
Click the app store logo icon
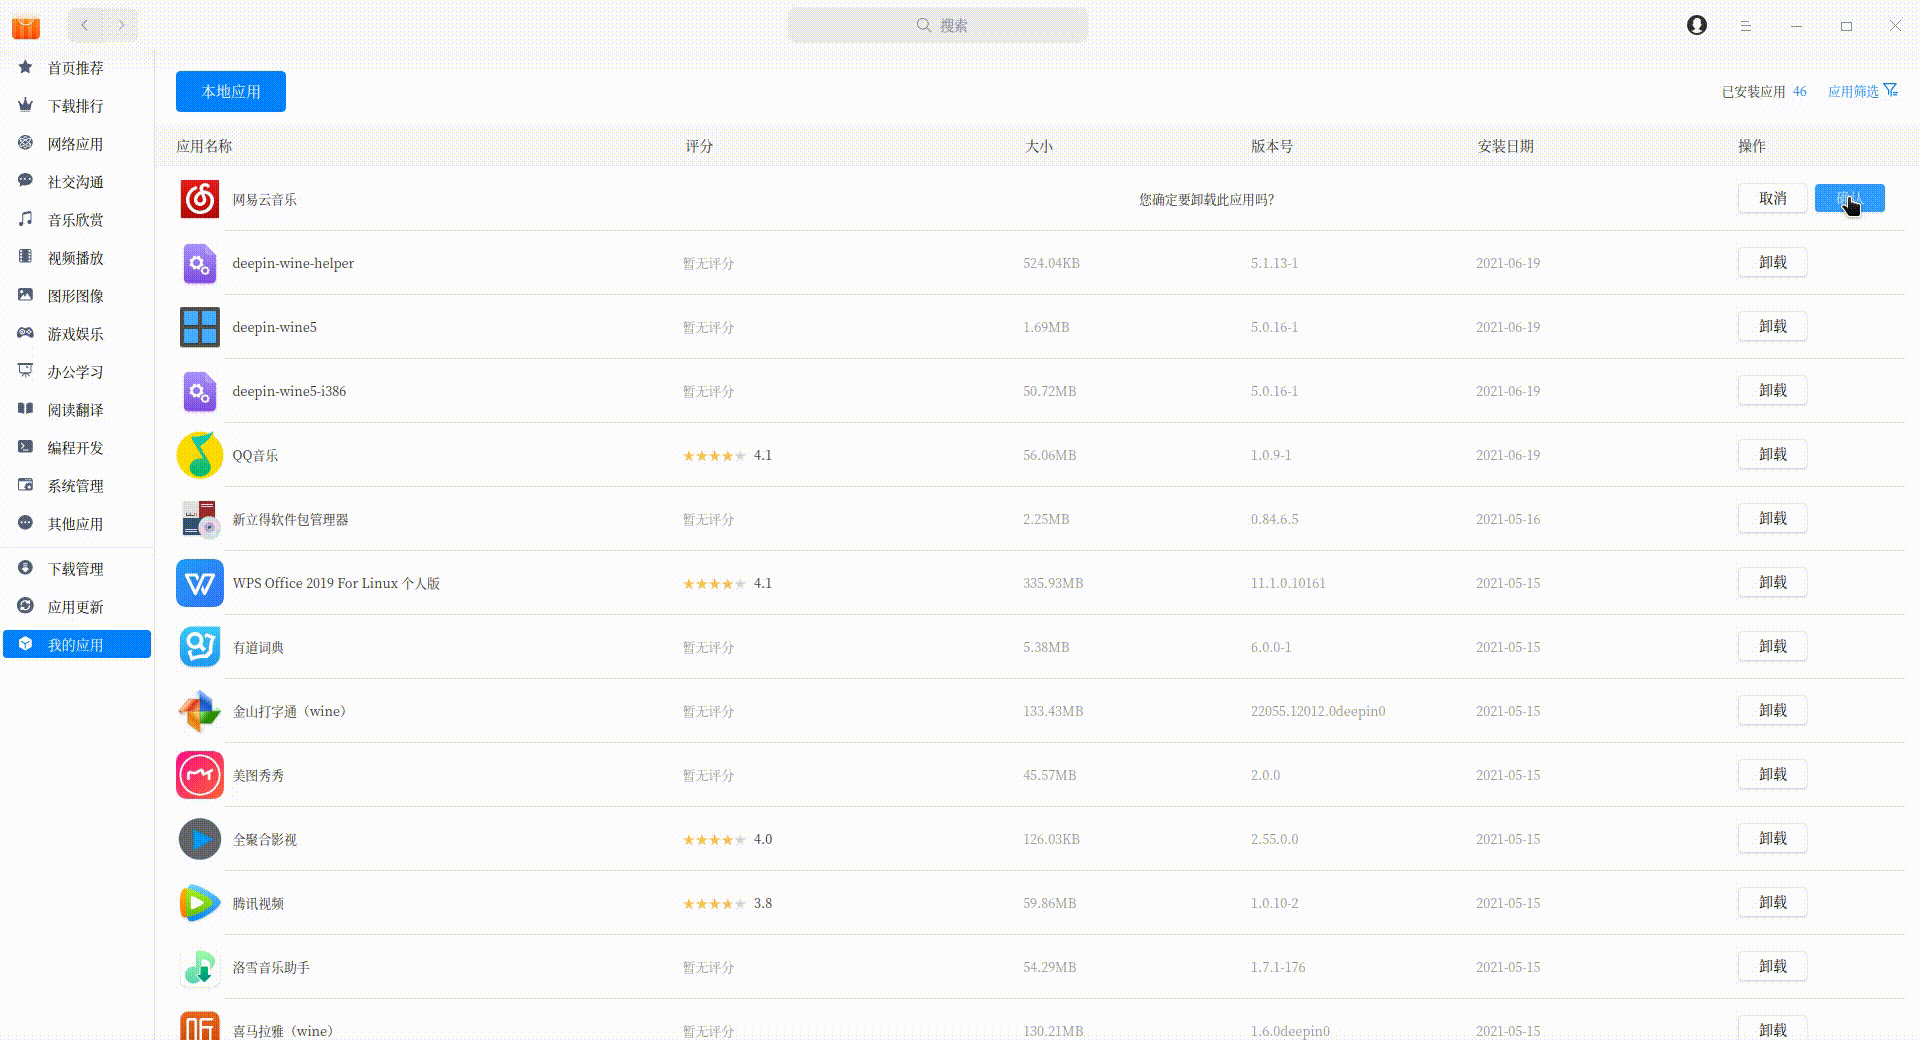click(x=26, y=26)
